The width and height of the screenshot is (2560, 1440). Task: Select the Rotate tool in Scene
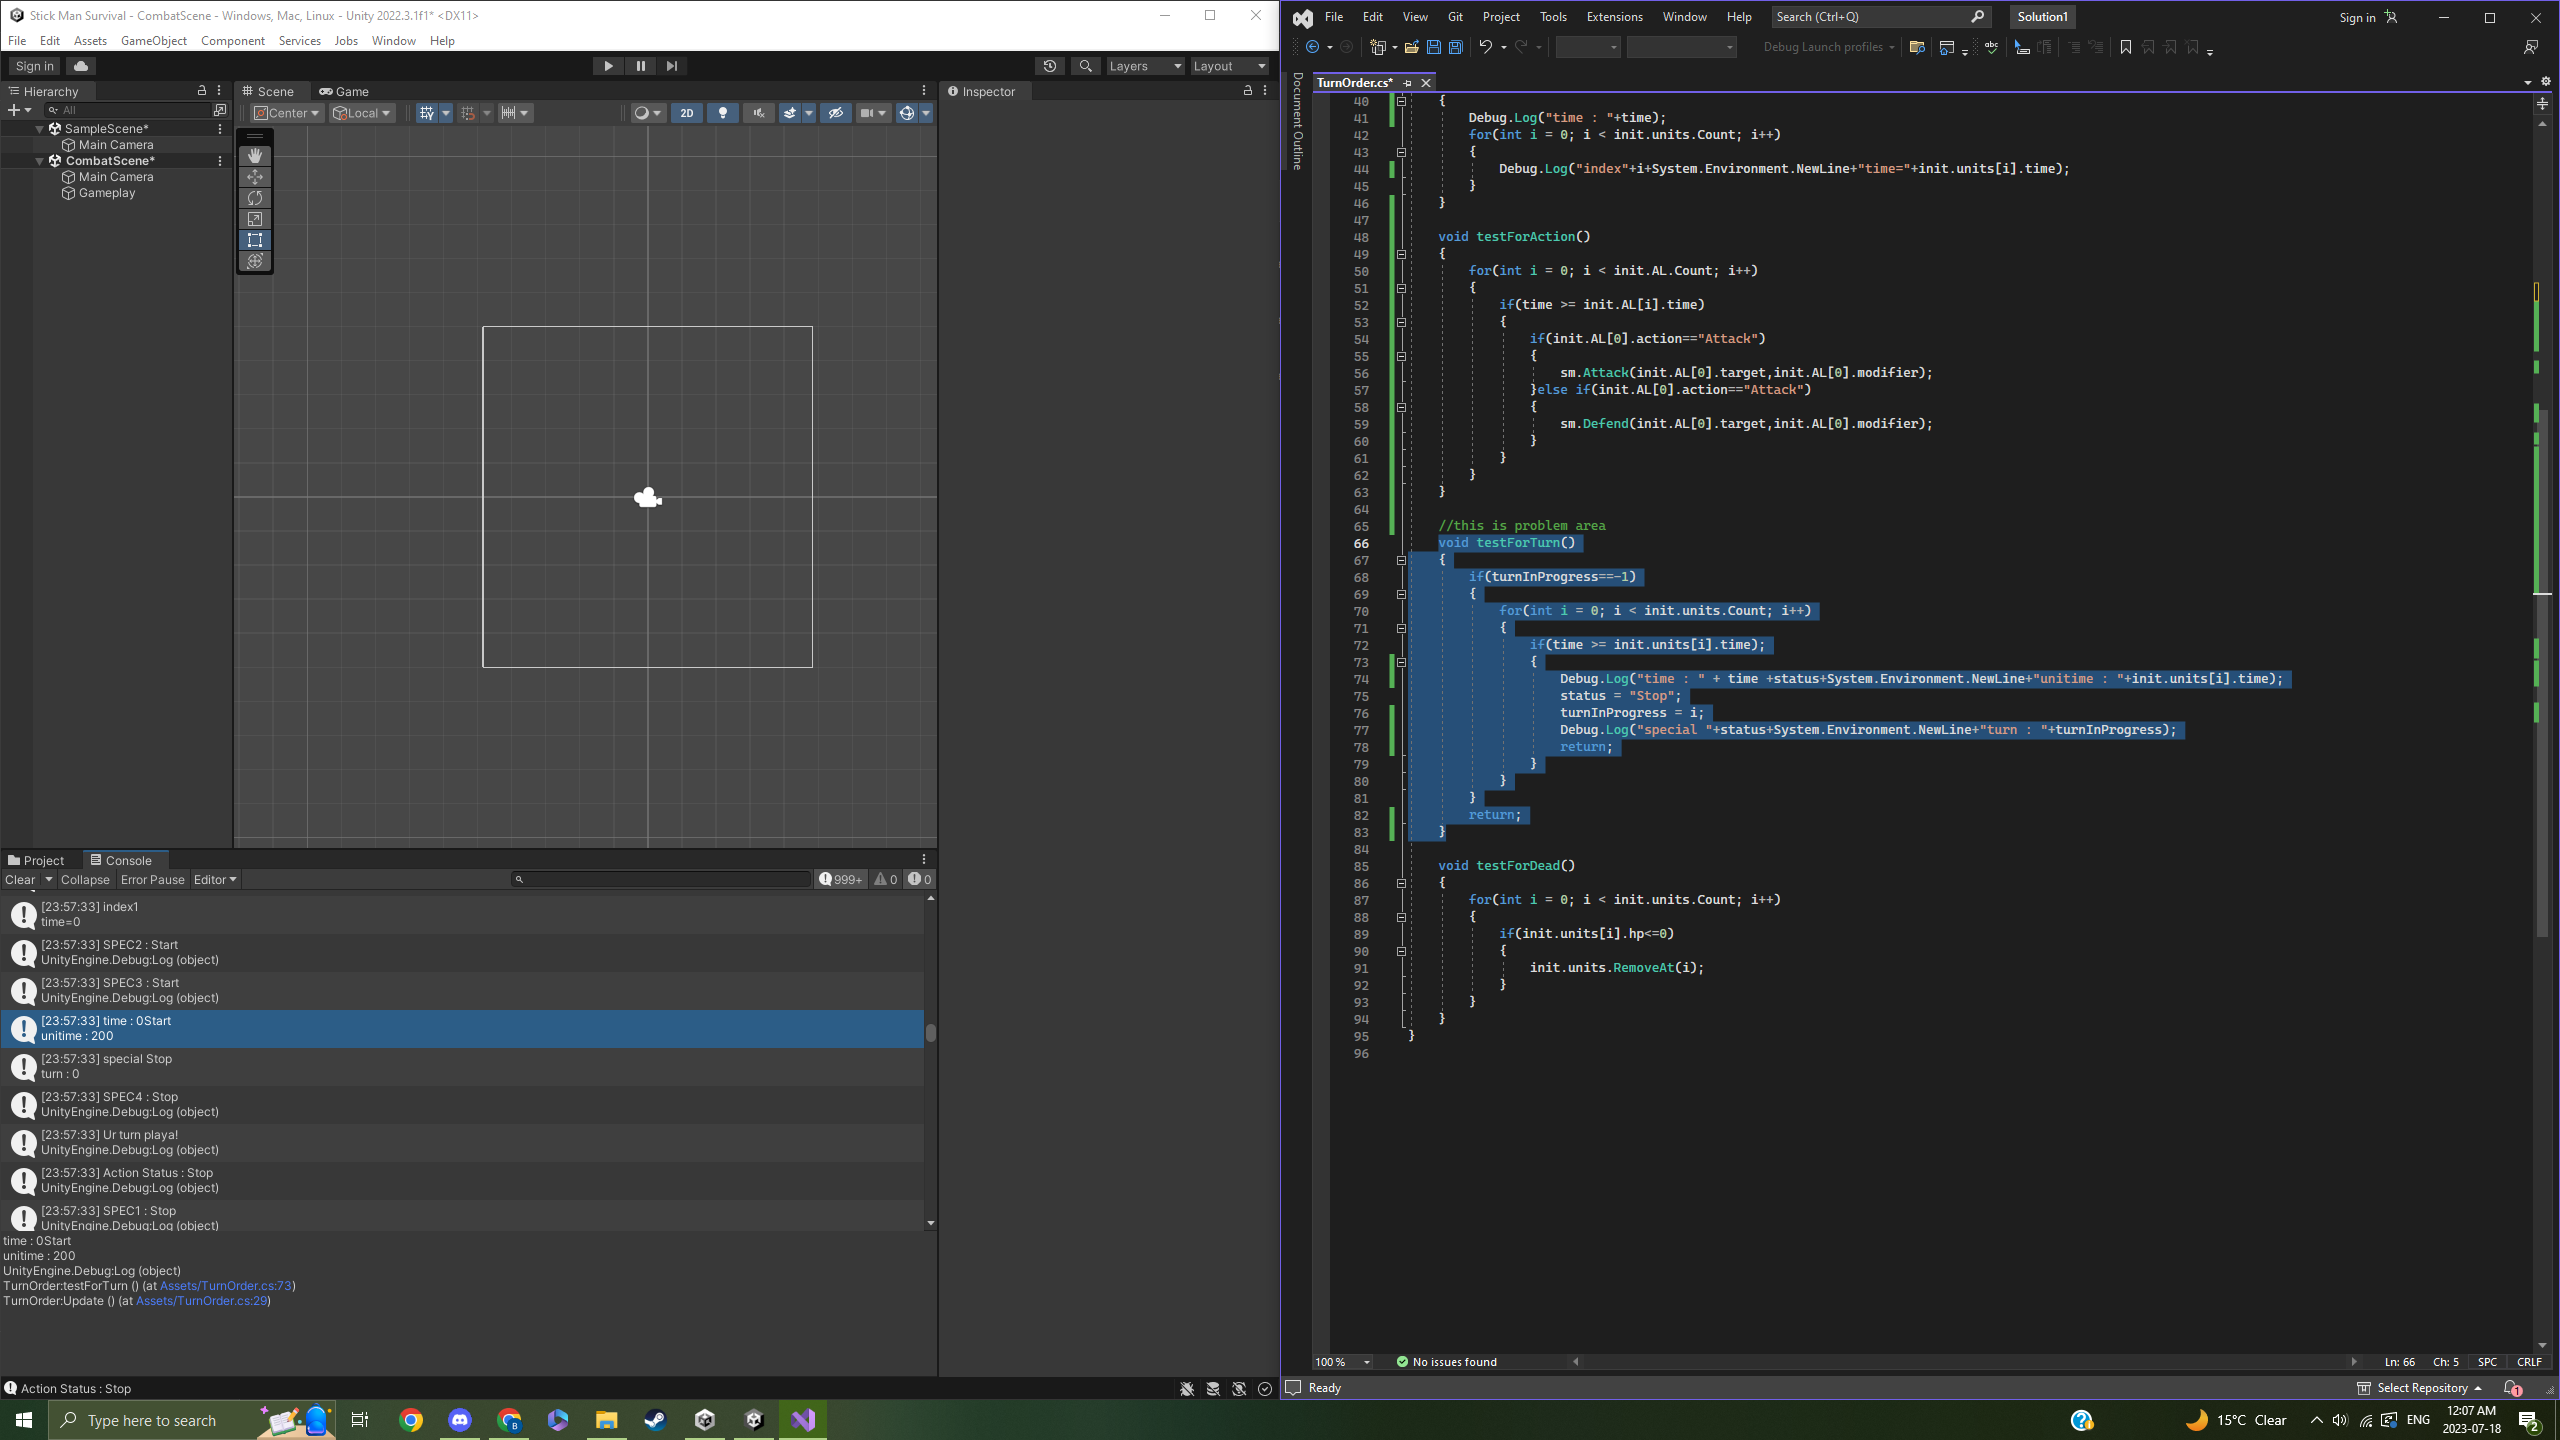[x=255, y=198]
